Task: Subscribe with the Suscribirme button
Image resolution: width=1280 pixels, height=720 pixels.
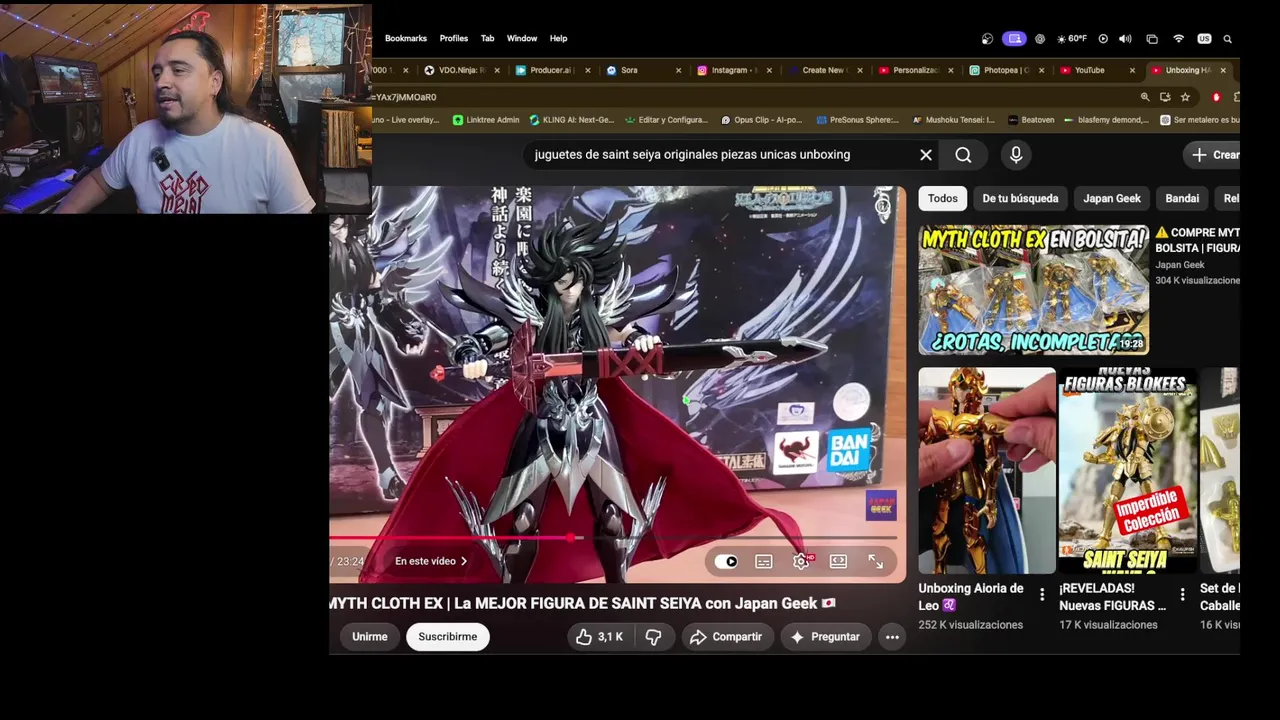Action: 448,637
